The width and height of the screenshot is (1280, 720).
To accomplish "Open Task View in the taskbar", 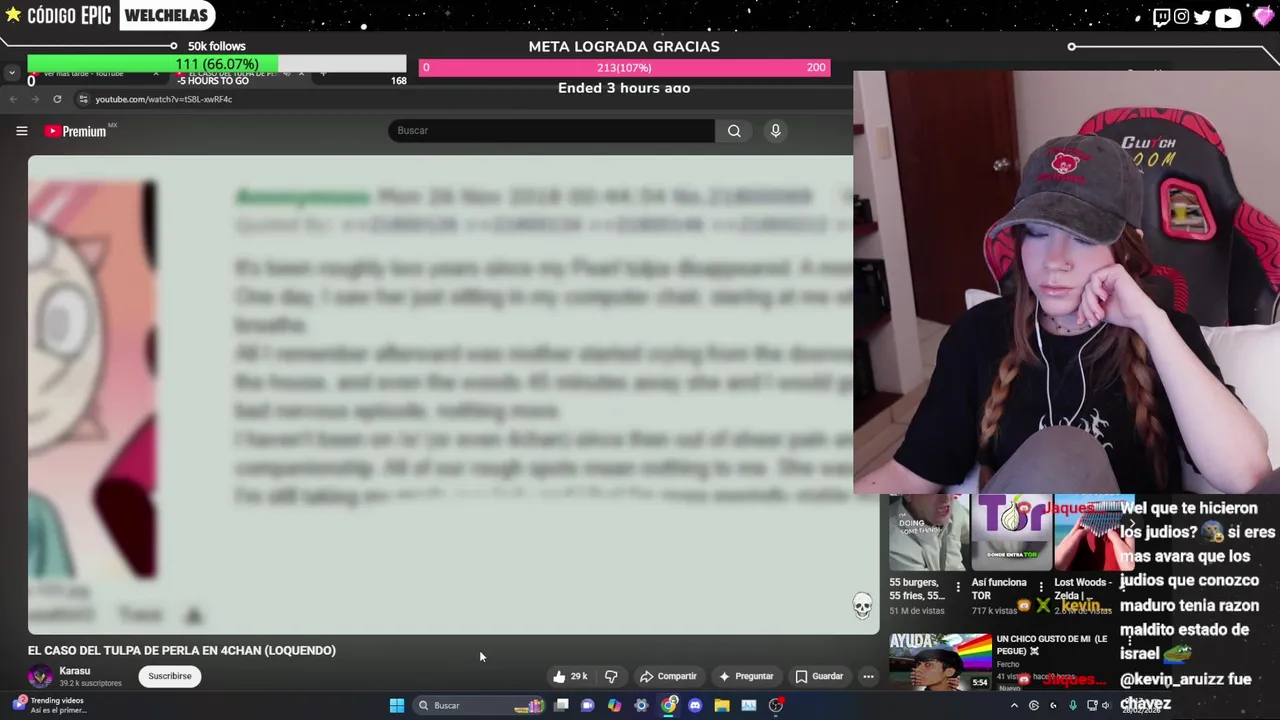I will 562,705.
